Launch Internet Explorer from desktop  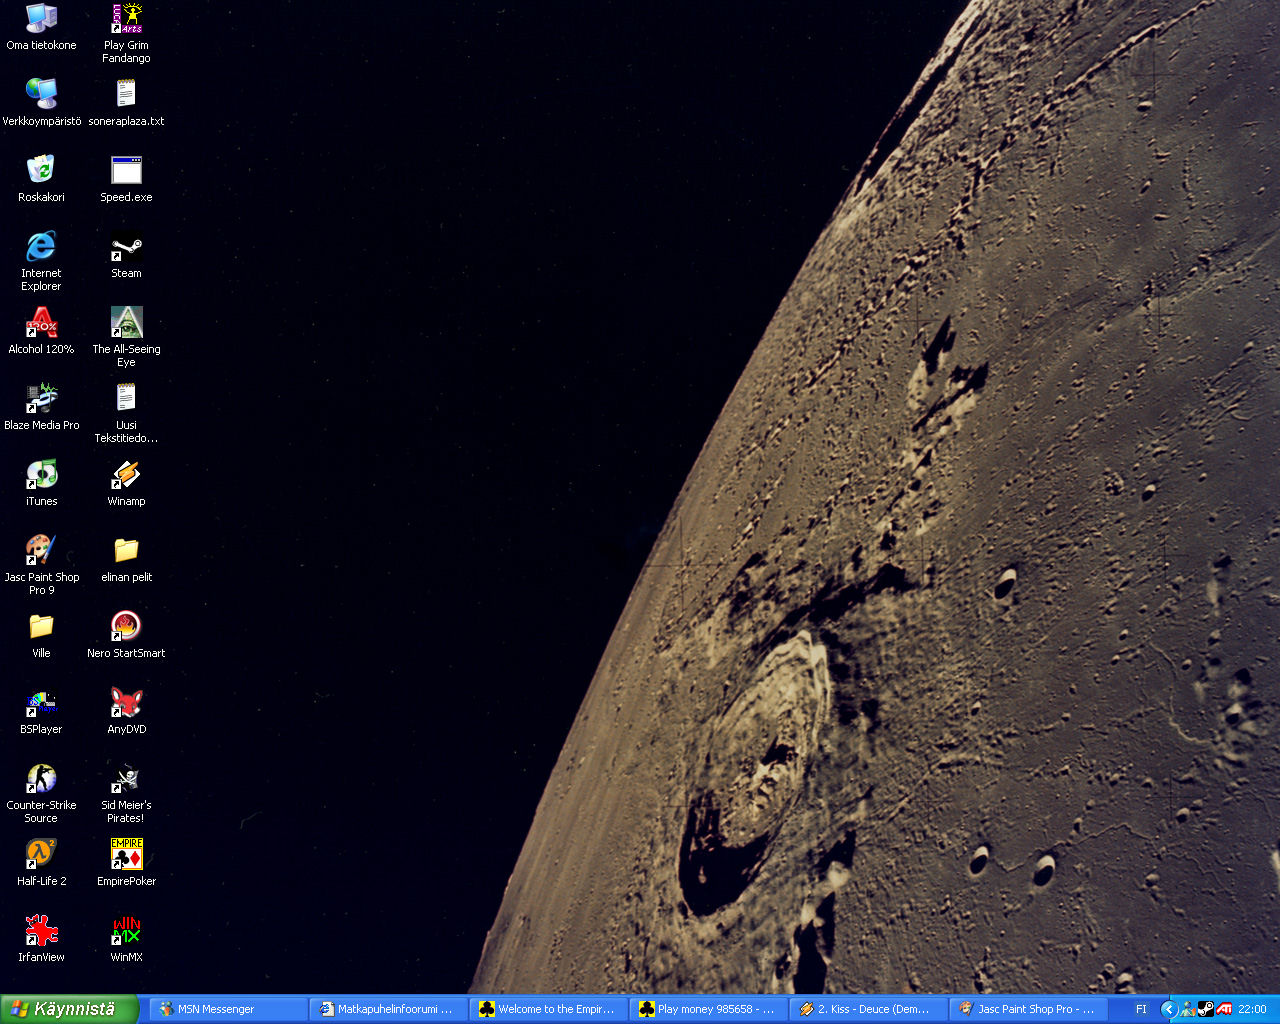point(41,261)
